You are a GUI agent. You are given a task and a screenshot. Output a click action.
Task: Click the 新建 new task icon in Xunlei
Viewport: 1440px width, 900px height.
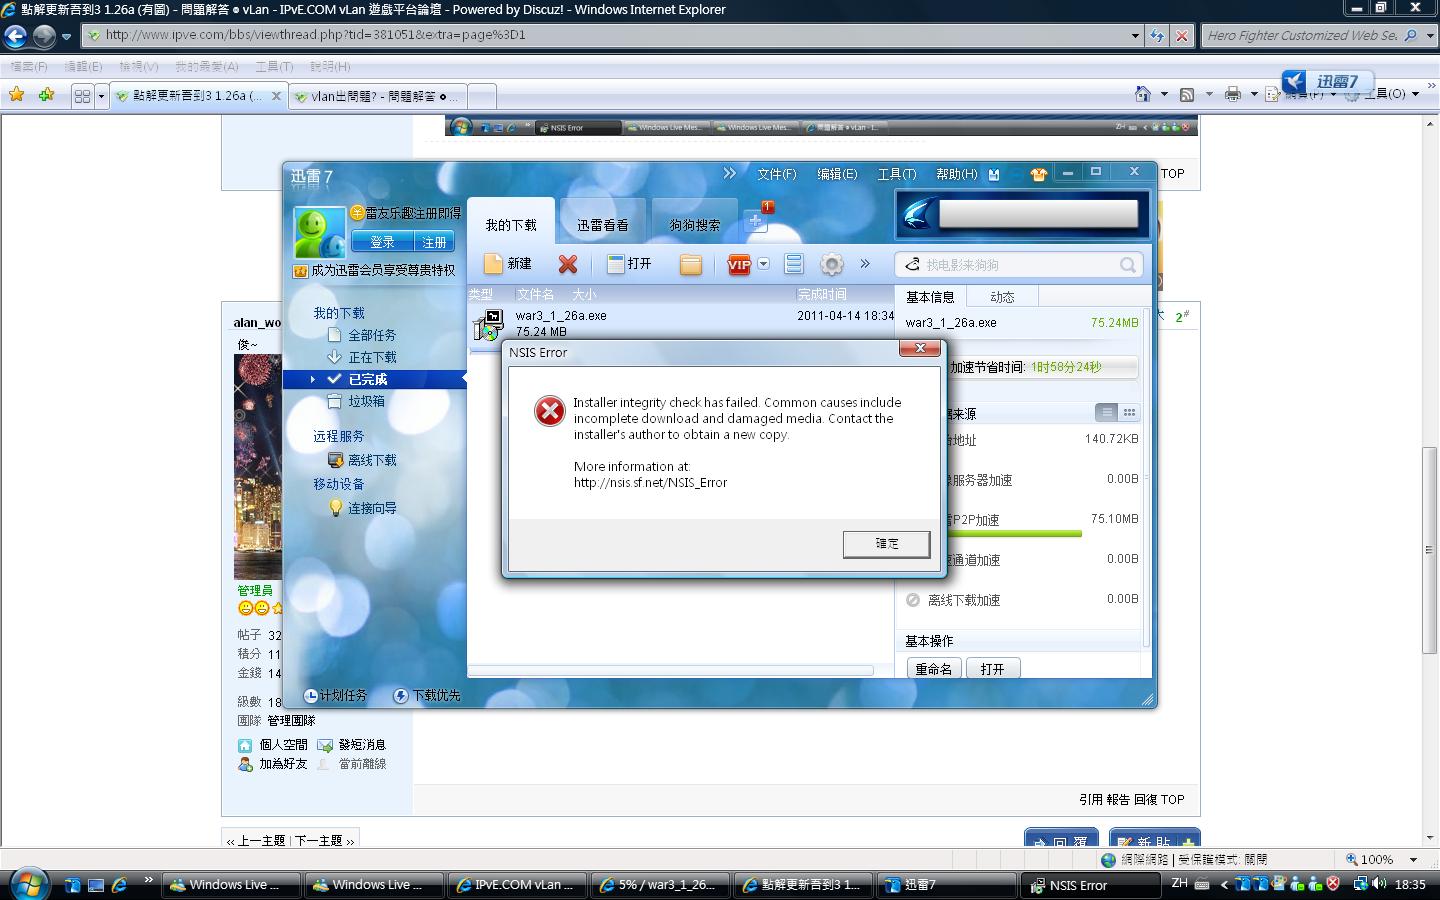[x=493, y=263]
